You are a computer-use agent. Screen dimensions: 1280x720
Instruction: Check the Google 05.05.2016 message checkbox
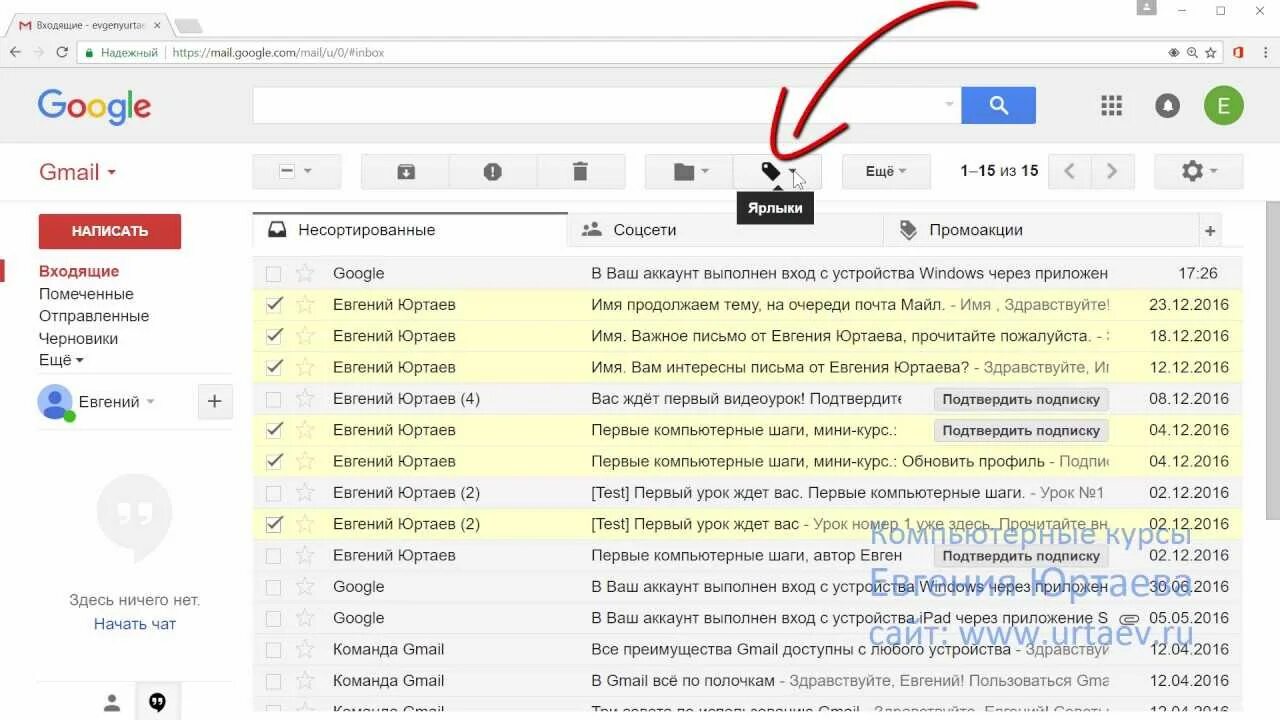click(x=274, y=618)
